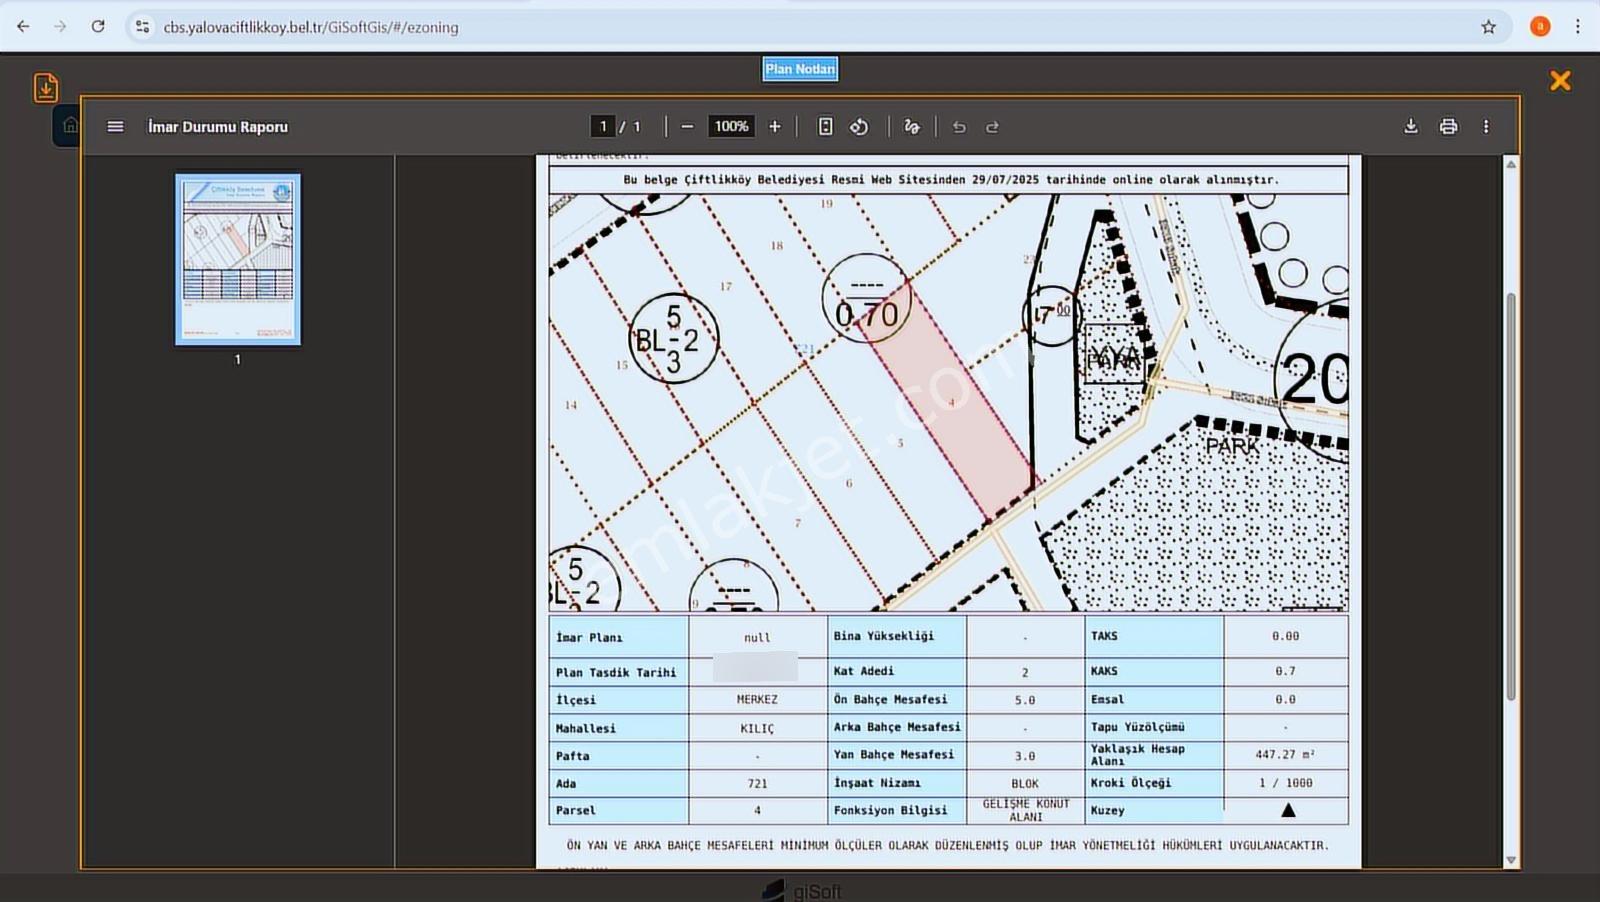Click the Plan Notları button

tap(800, 69)
